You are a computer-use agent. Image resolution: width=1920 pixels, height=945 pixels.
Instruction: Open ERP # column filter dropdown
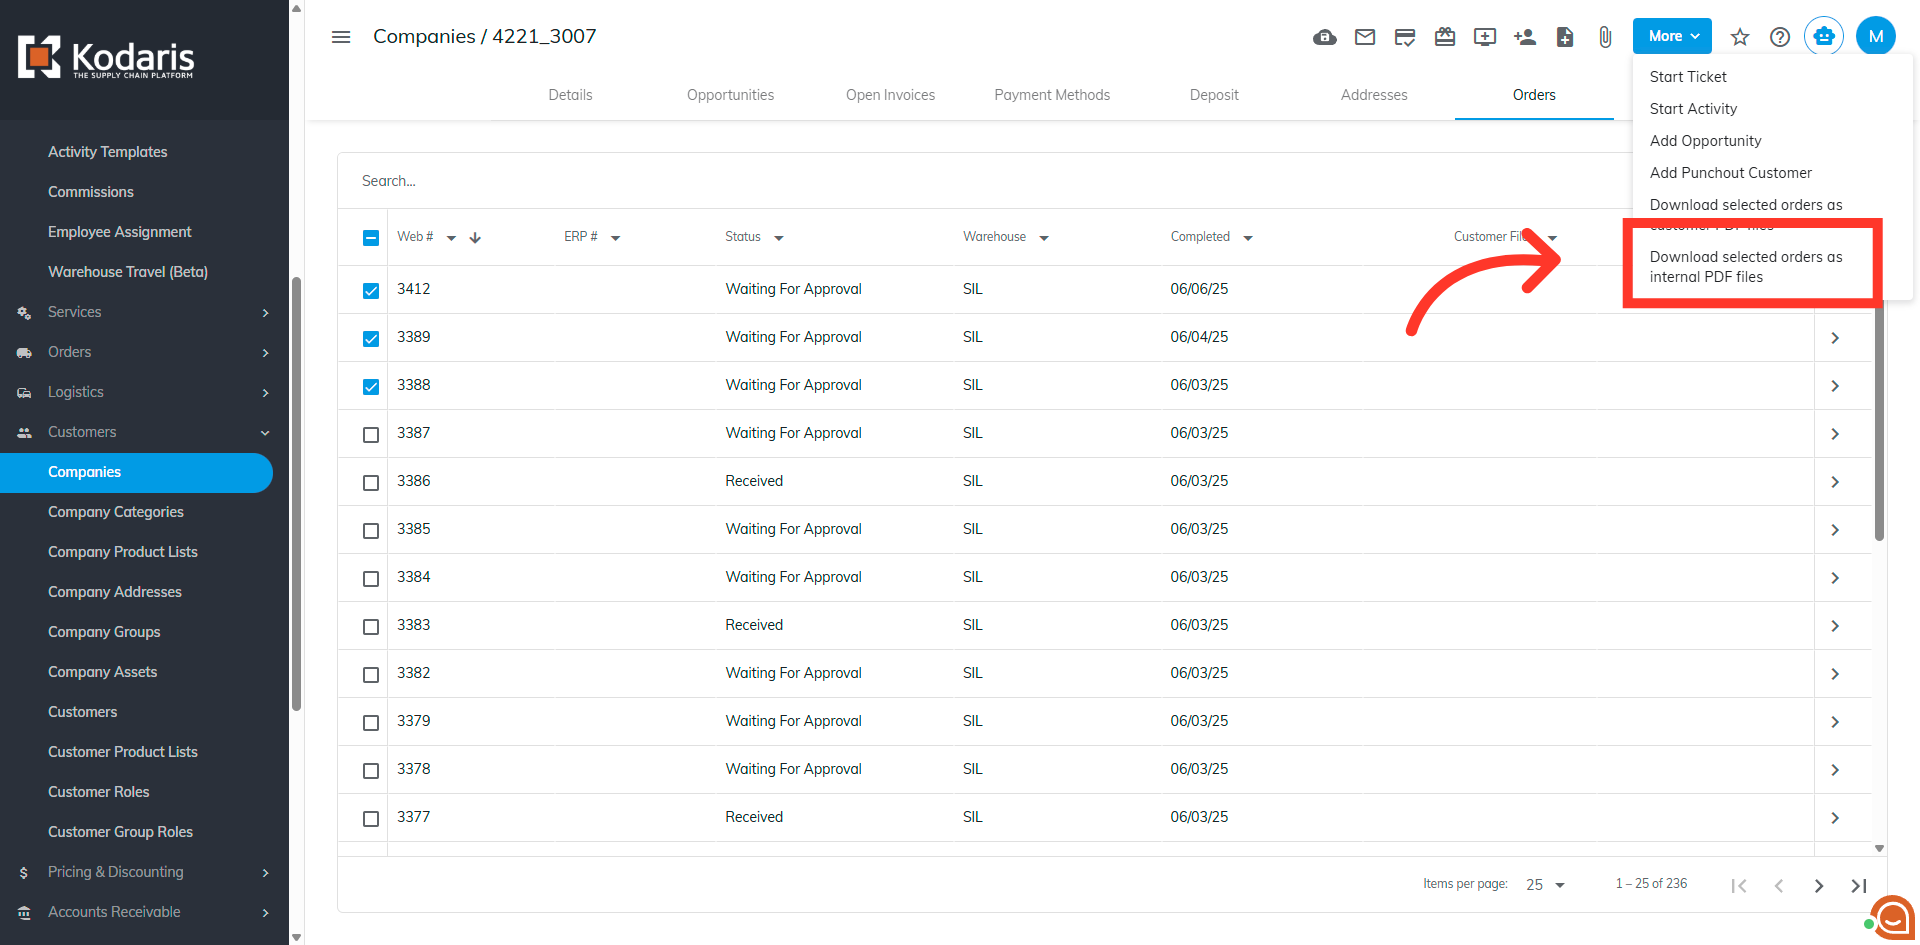[615, 238]
